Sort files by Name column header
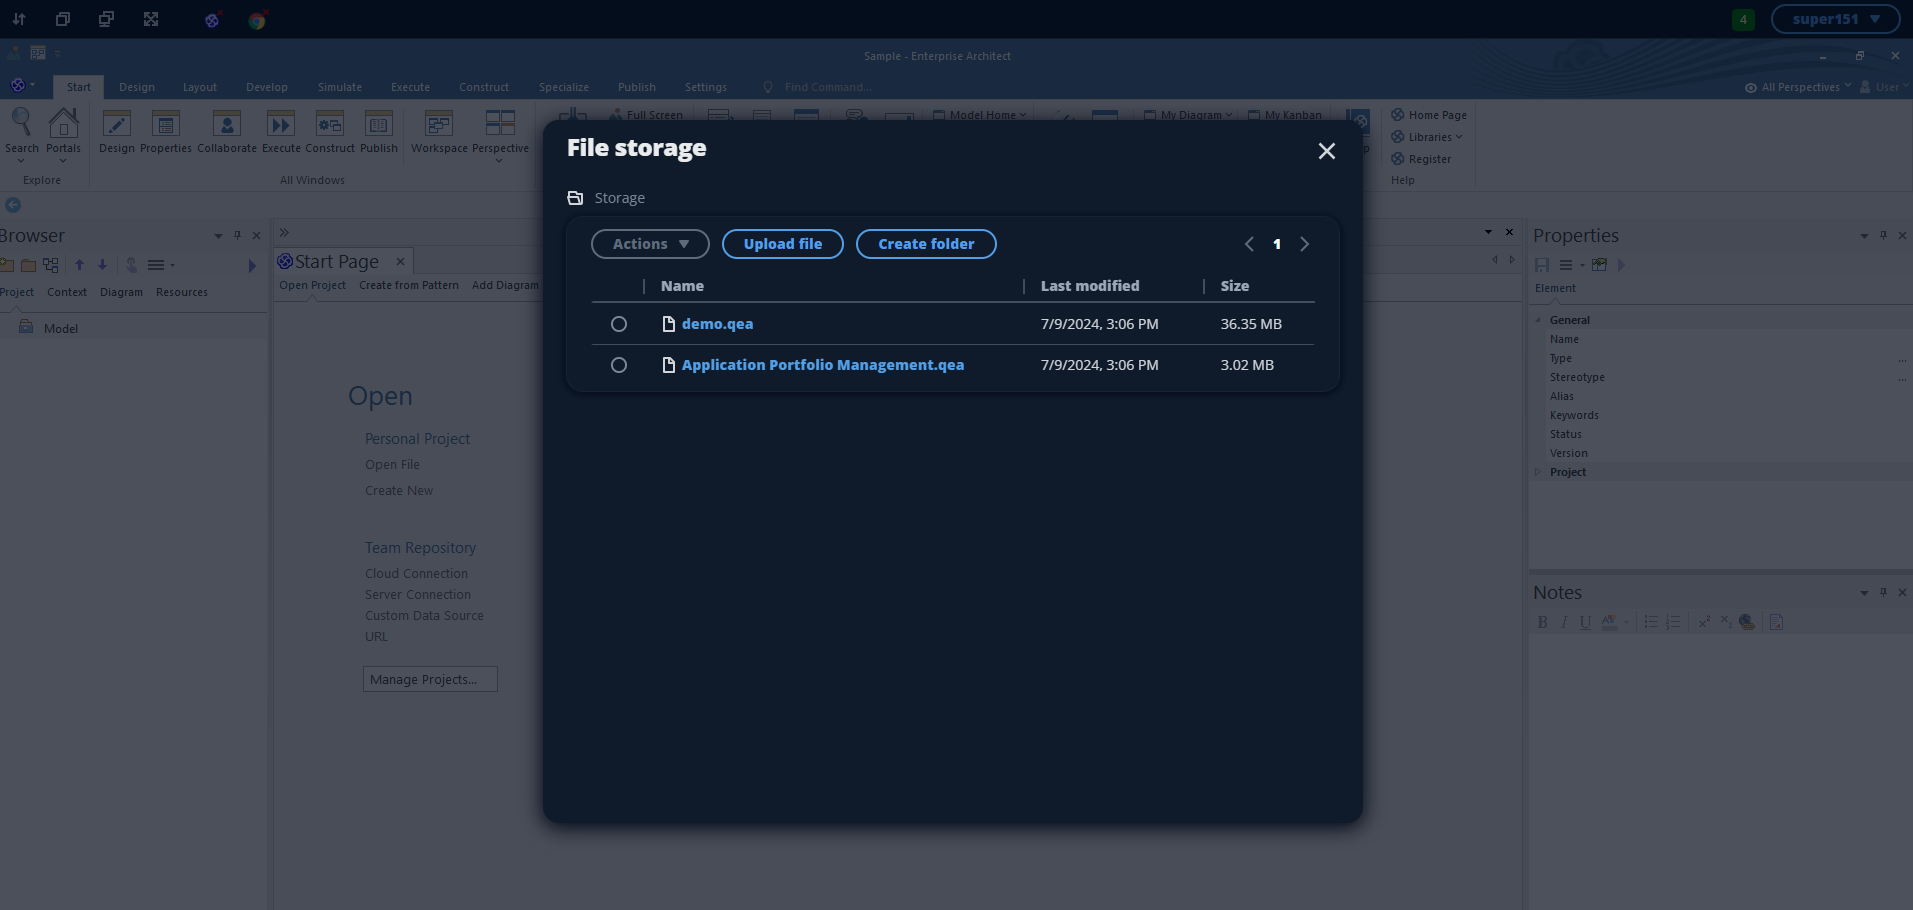Viewport: 1913px width, 910px height. 682,286
